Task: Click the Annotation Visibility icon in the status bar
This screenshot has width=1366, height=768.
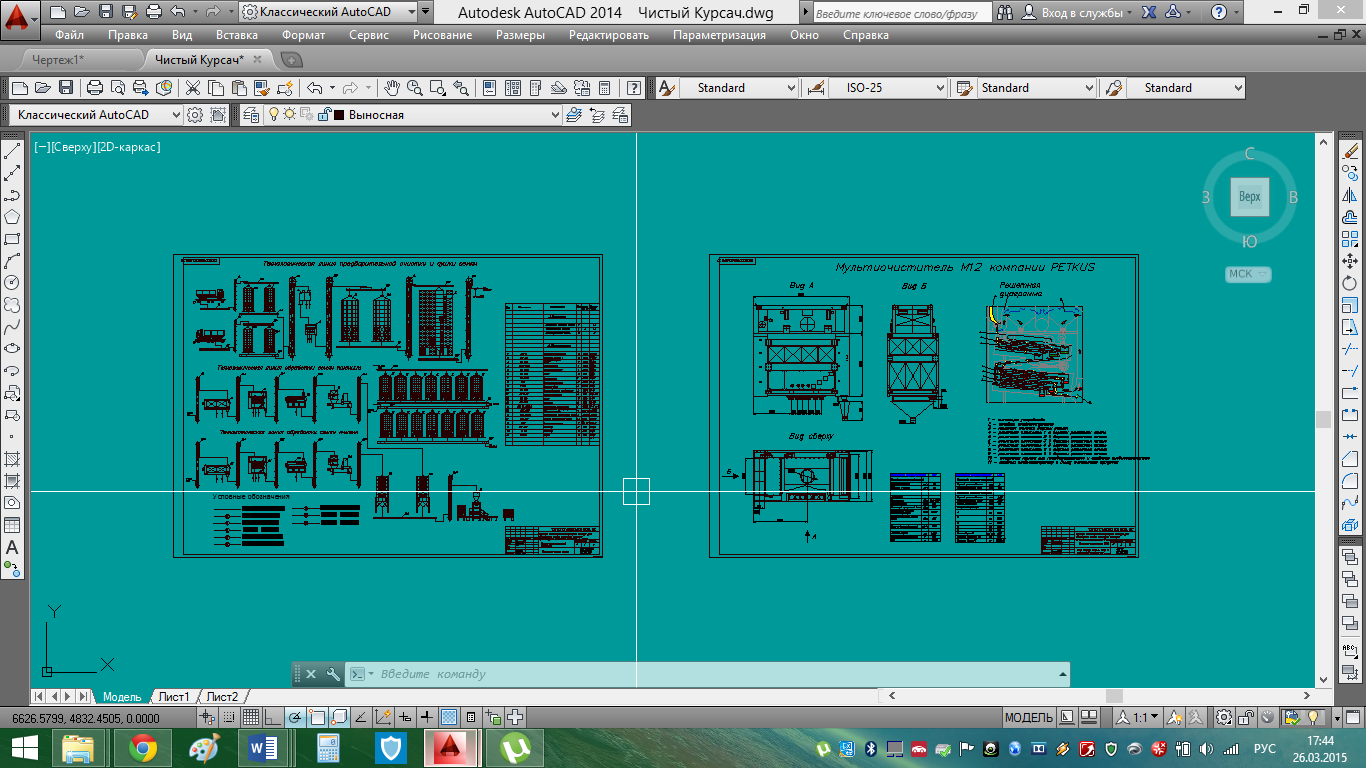Action: (x=1174, y=717)
